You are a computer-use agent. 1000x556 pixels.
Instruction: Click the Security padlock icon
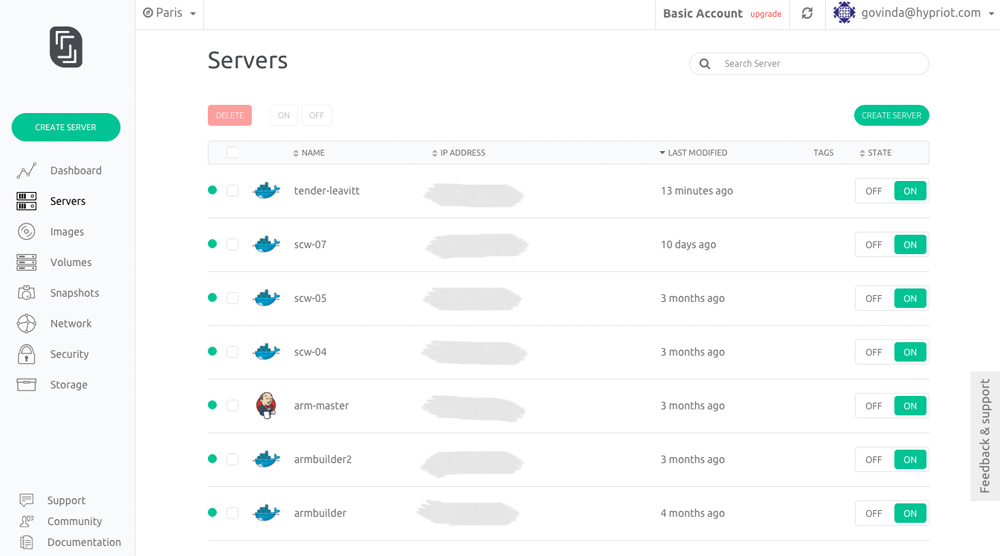click(27, 354)
